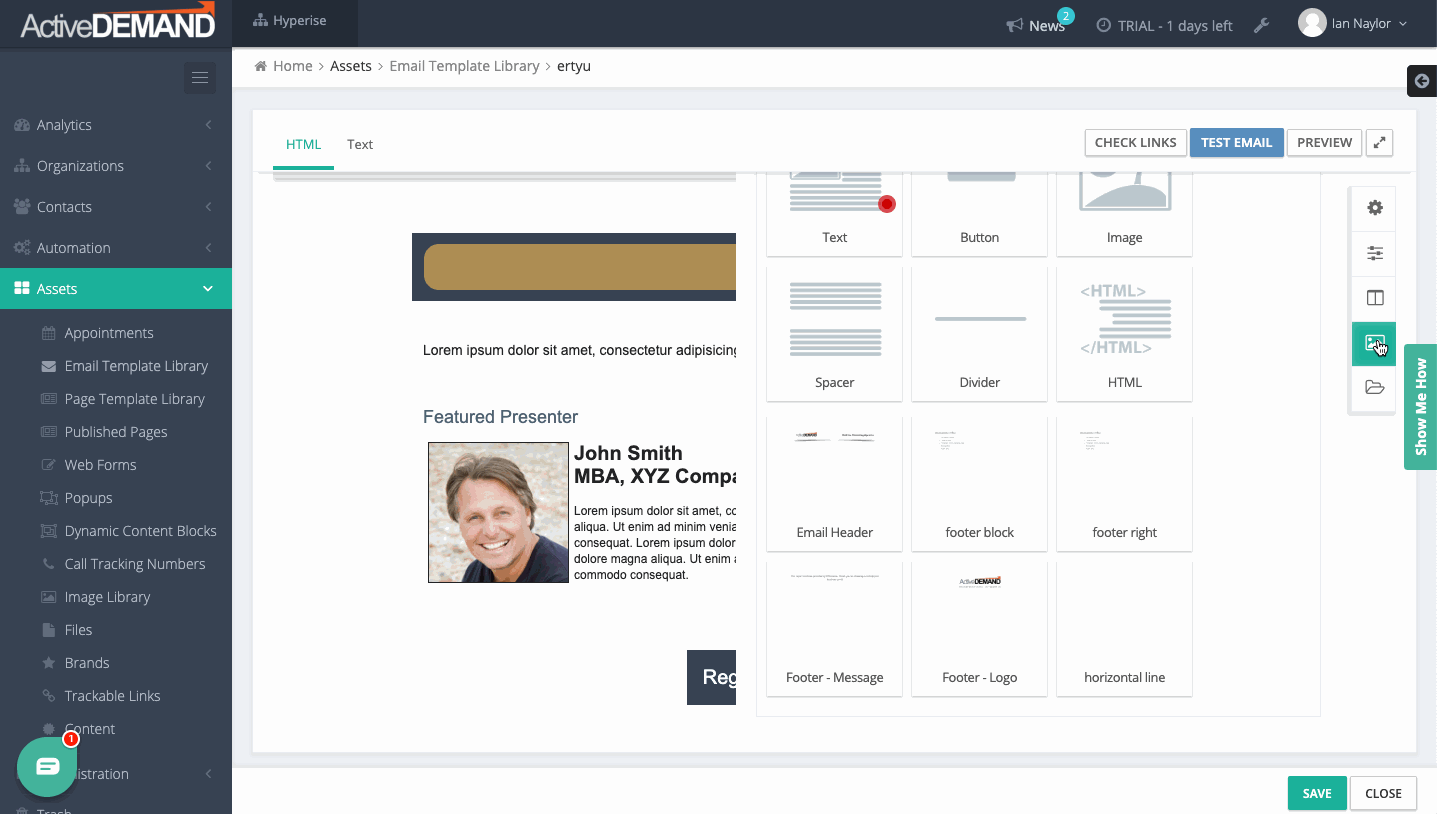Open Appointments in the sidebar
The image size is (1437, 814).
coord(109,333)
